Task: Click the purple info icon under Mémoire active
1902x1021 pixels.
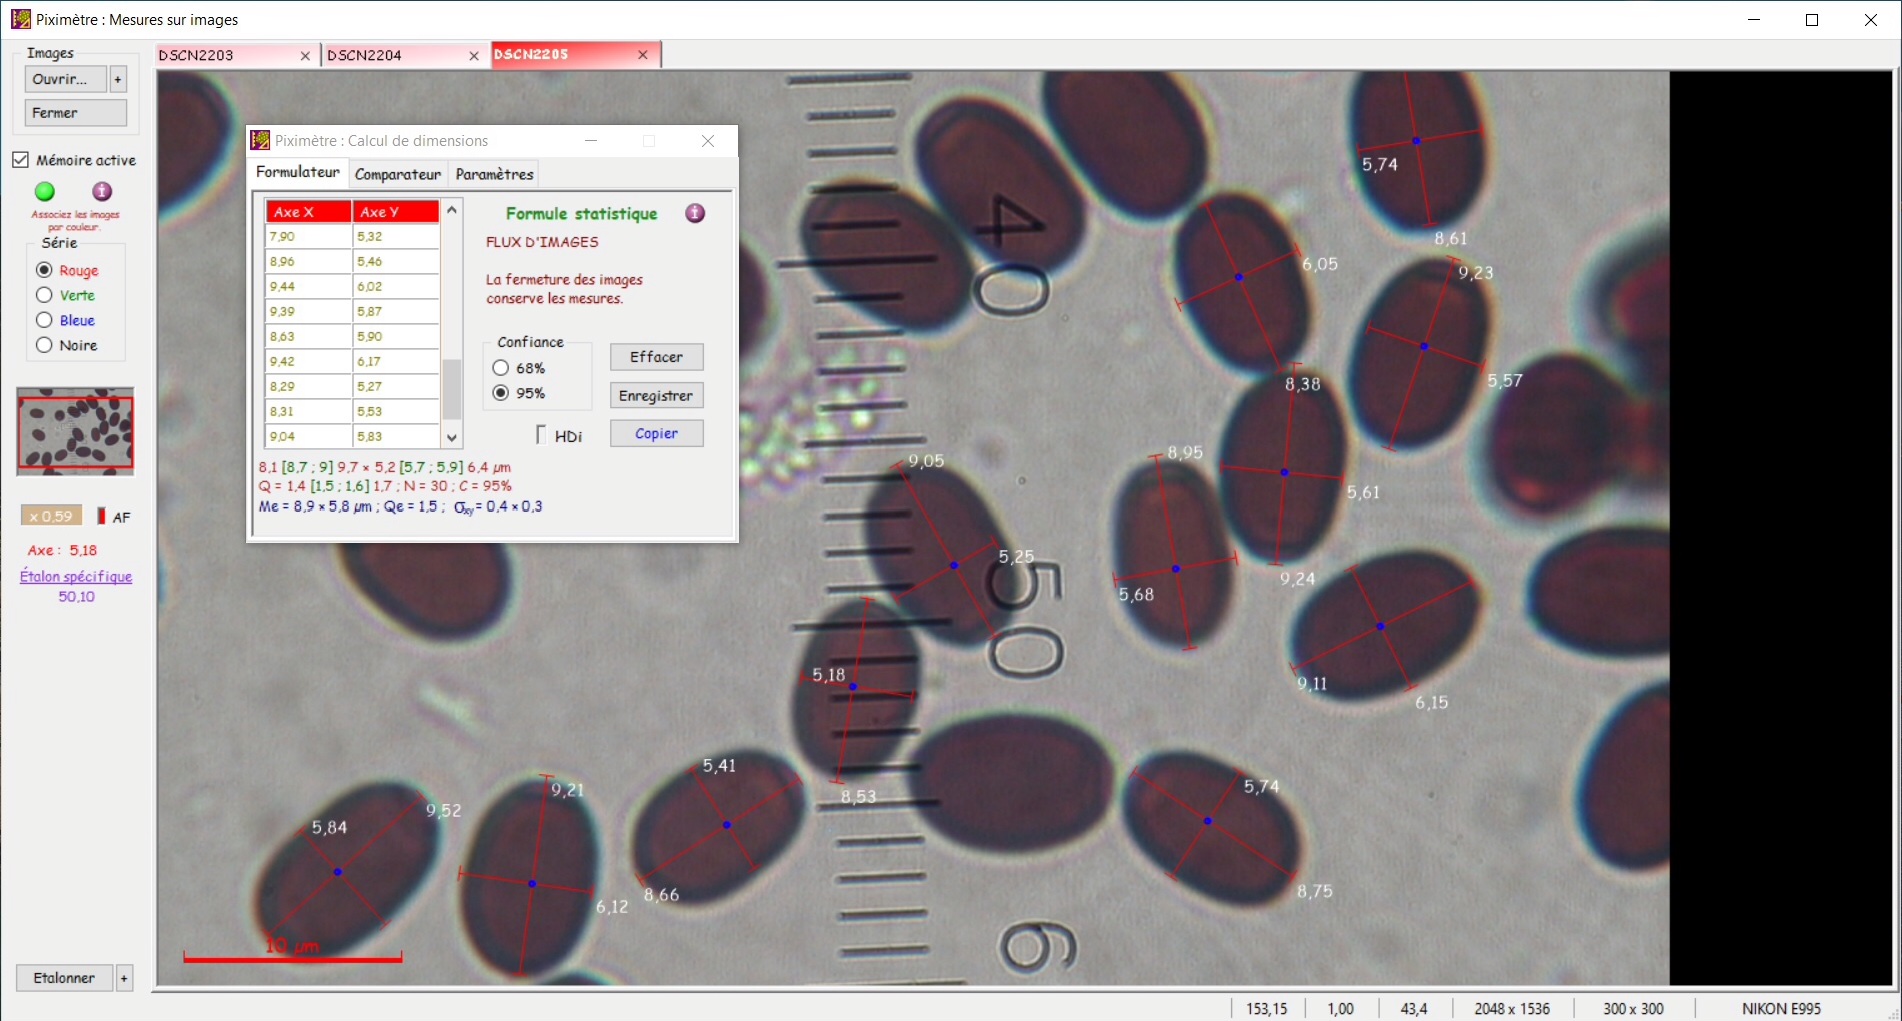Action: (102, 191)
